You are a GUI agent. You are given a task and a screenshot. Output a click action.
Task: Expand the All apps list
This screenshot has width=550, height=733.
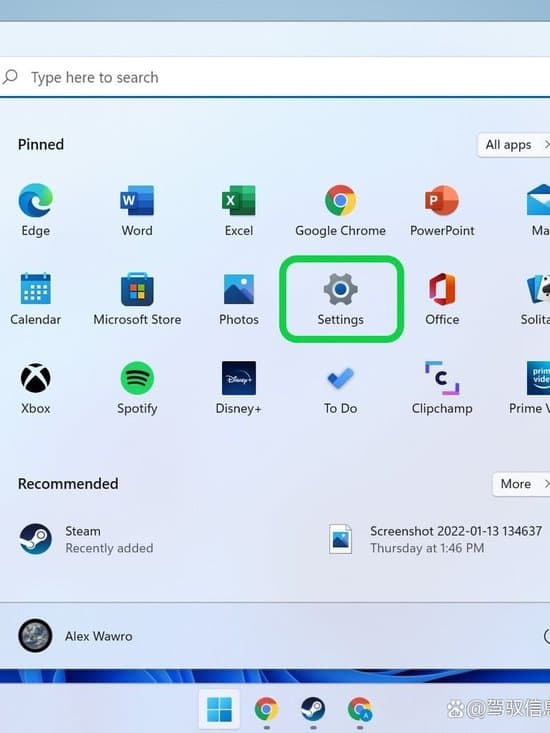[514, 145]
